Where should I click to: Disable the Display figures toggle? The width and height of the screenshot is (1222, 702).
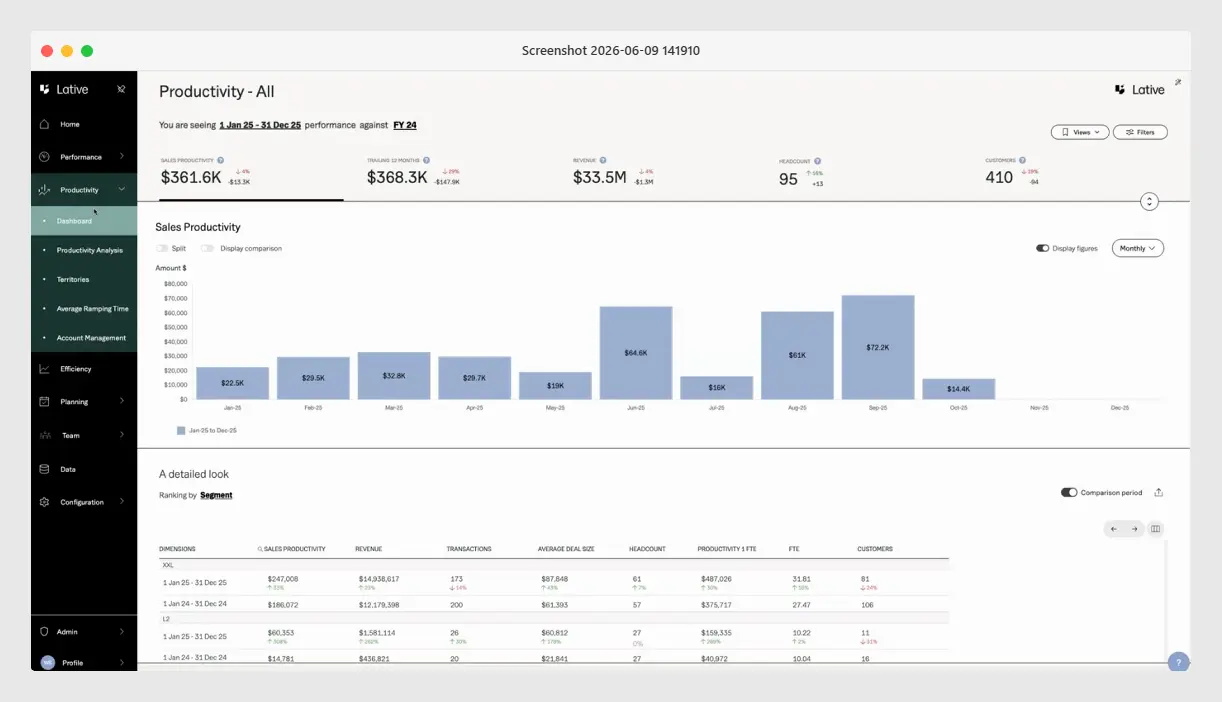[x=1043, y=248]
